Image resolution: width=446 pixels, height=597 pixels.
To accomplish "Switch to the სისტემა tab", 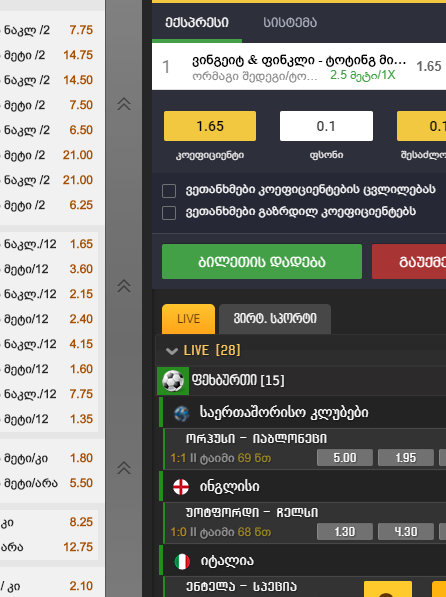I will point(290,22).
